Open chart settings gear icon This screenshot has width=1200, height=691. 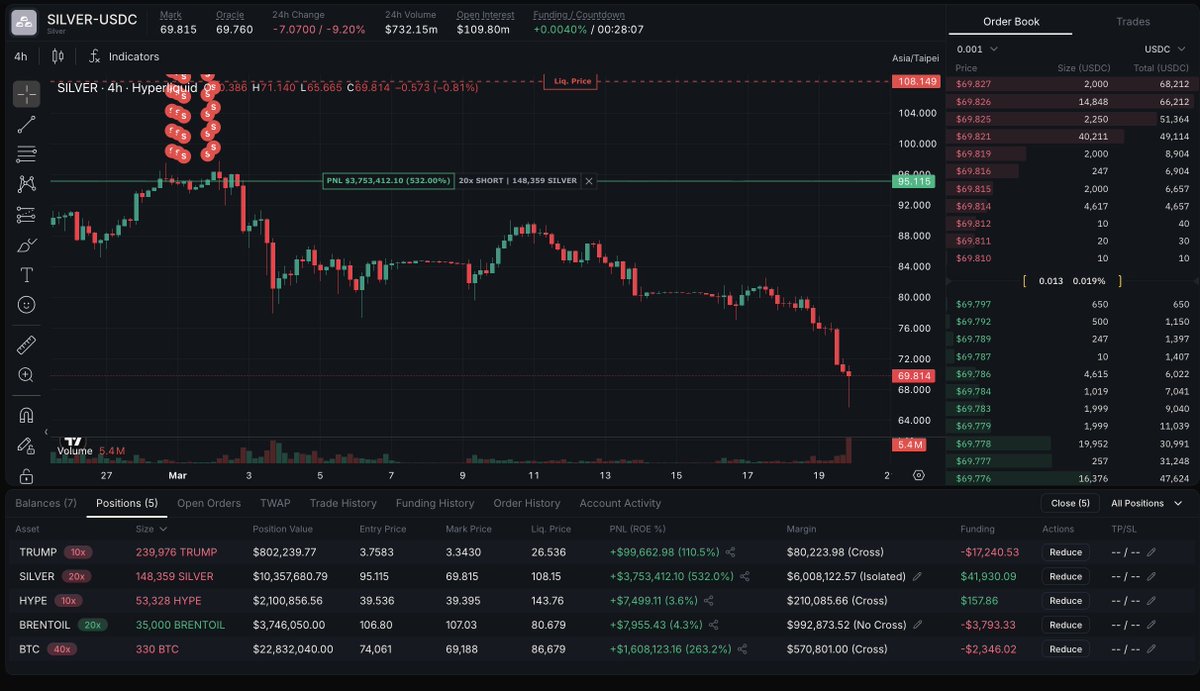pos(919,475)
